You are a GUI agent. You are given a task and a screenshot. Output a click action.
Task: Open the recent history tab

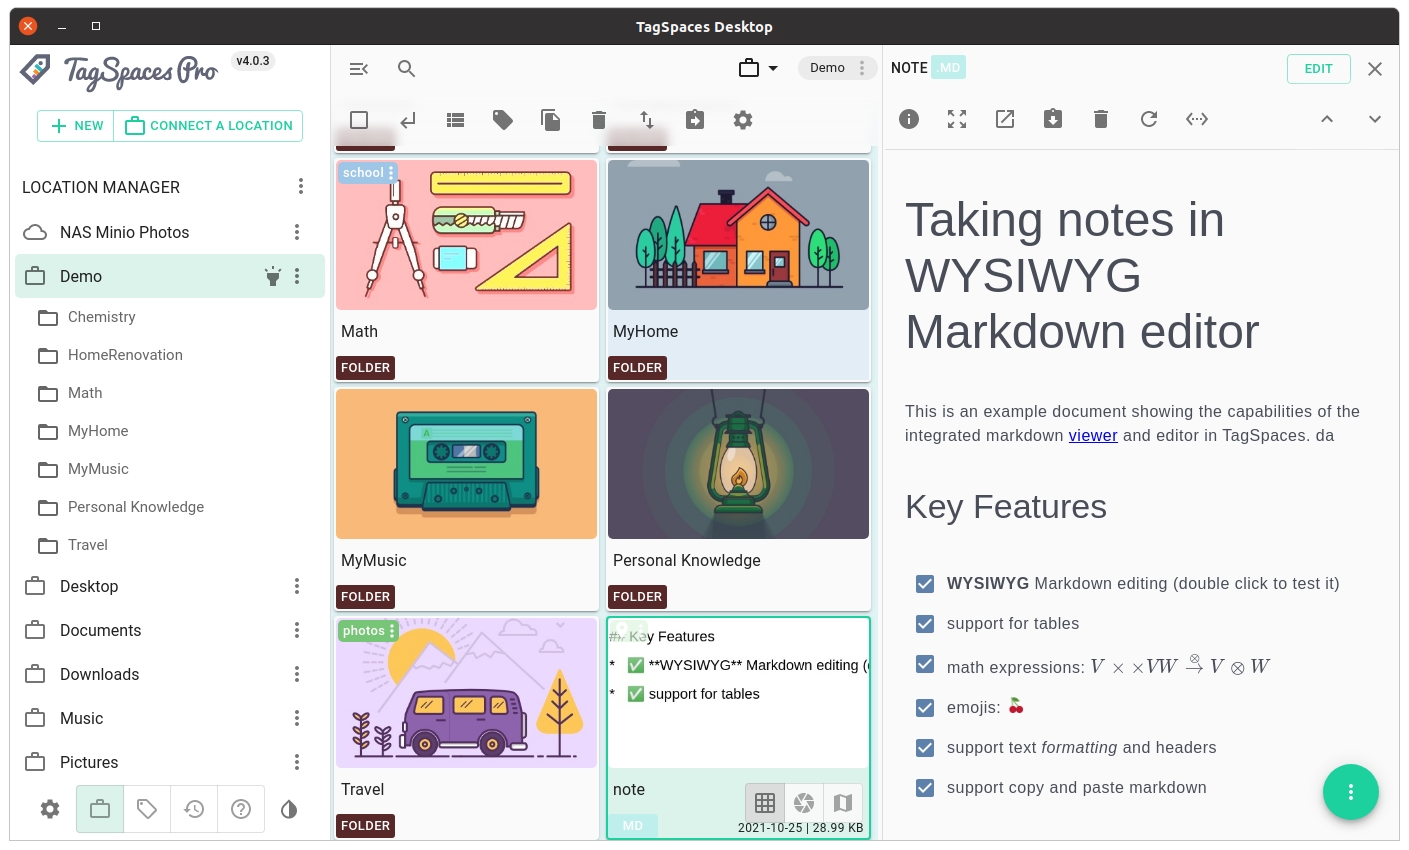(194, 809)
